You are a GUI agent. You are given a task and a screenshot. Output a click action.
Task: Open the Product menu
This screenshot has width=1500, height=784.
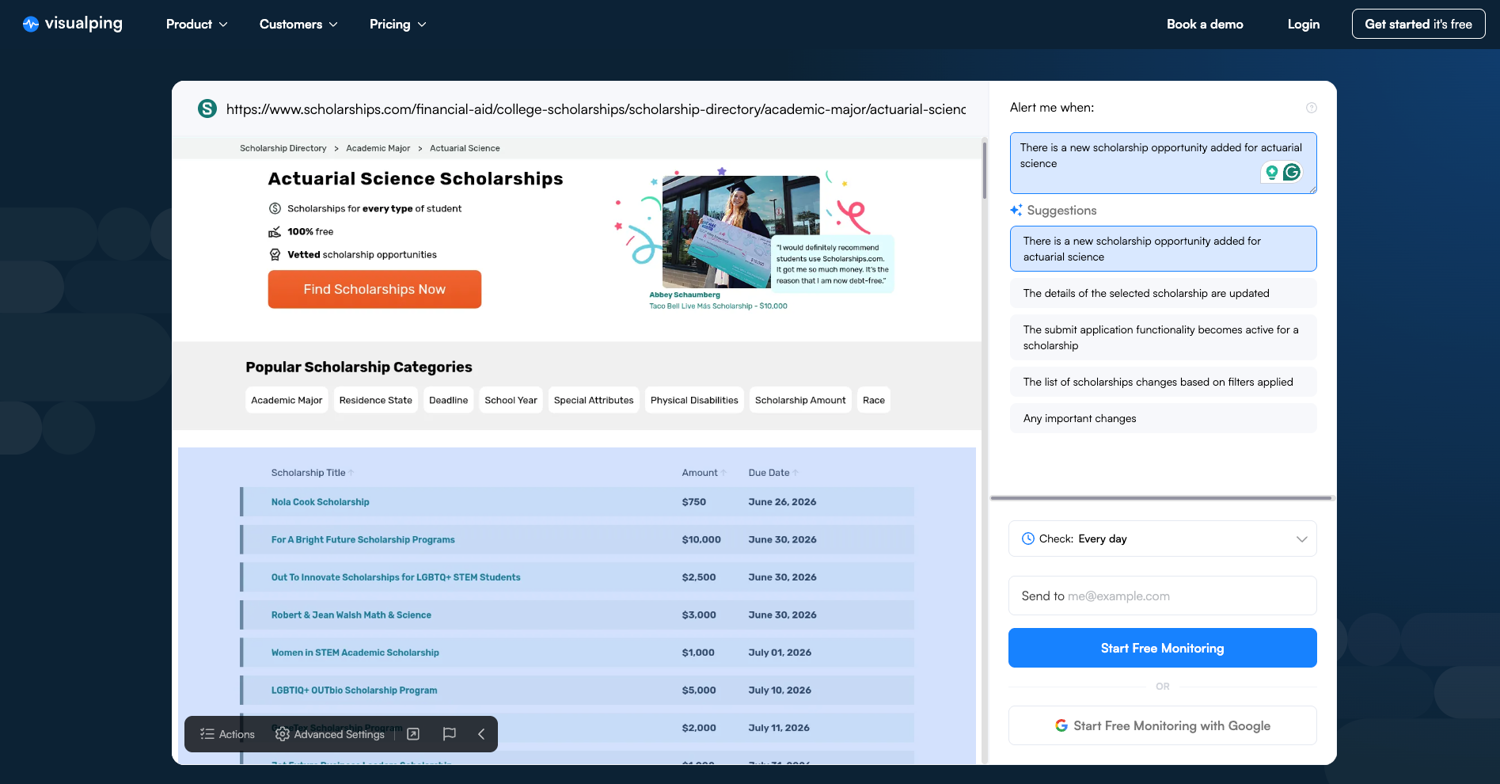(197, 24)
